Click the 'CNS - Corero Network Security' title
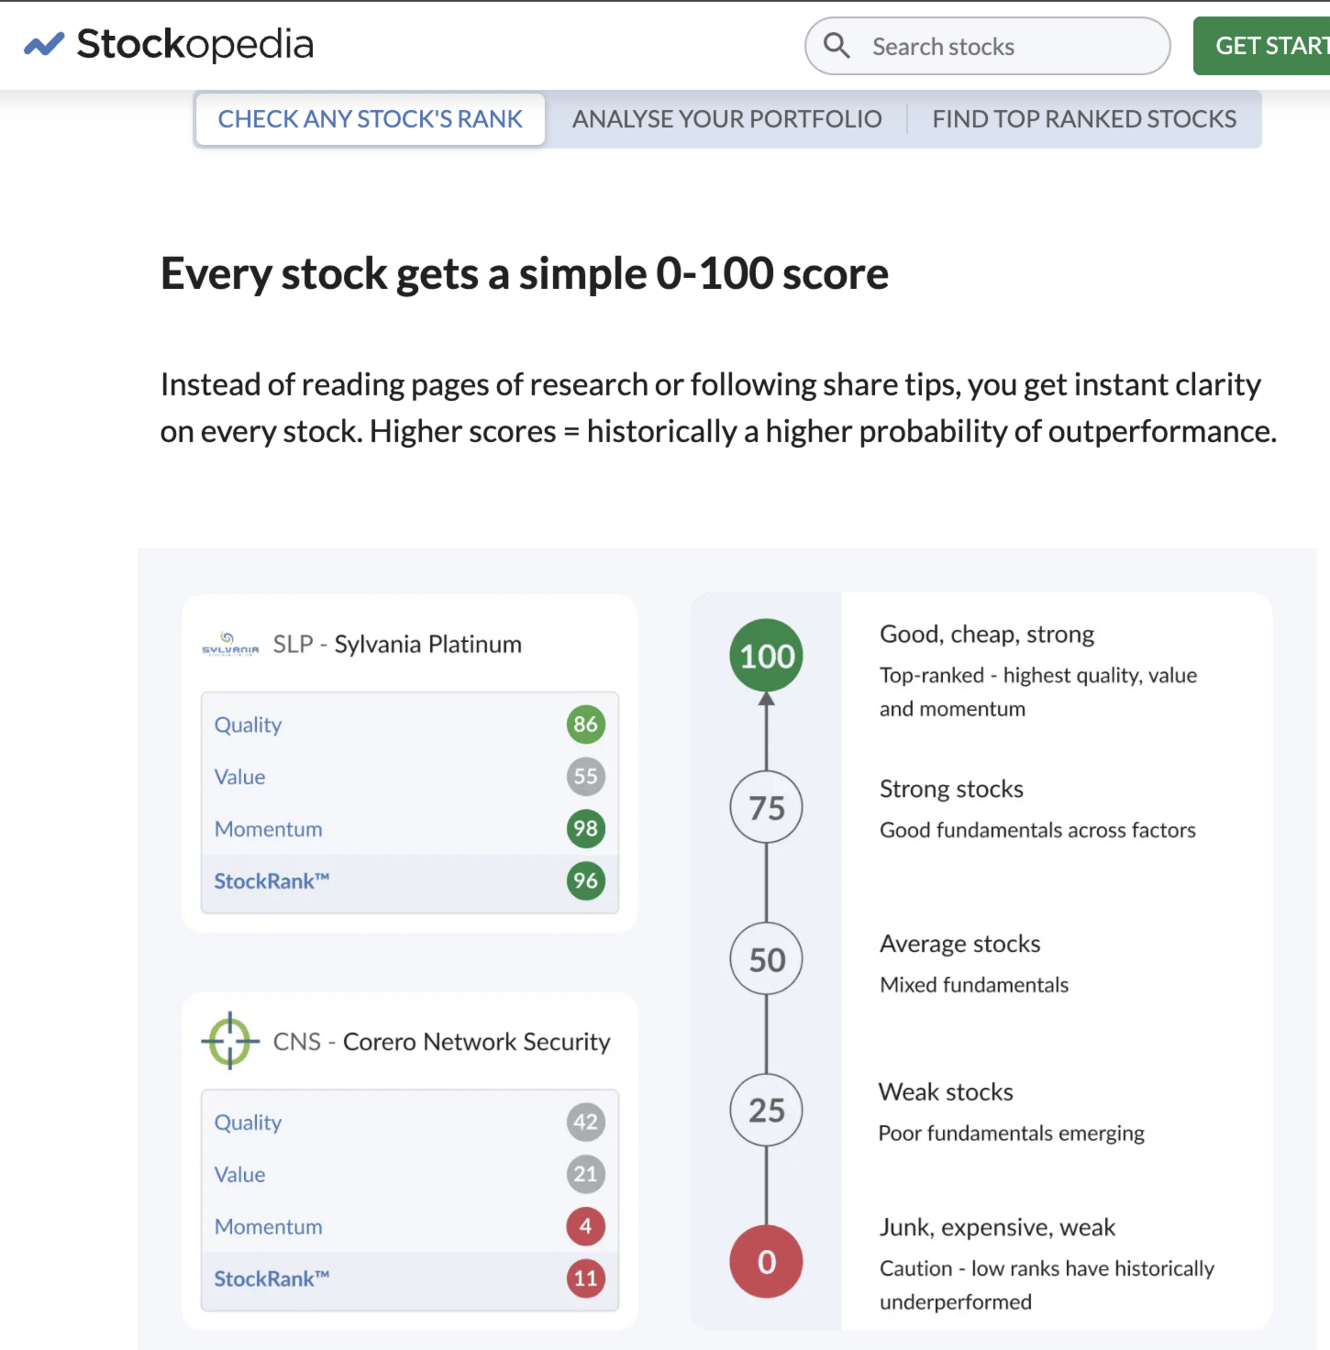Viewport: 1330px width, 1350px height. (441, 1042)
